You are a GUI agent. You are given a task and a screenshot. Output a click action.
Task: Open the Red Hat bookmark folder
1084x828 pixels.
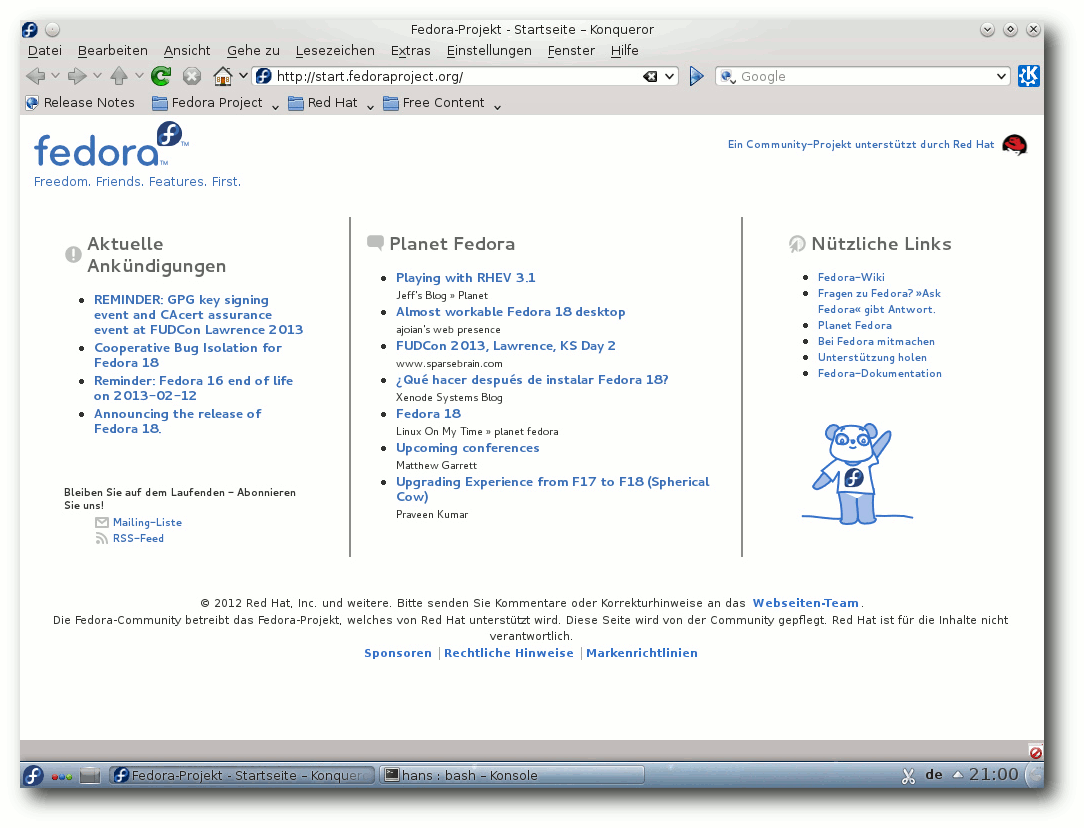coord(331,103)
